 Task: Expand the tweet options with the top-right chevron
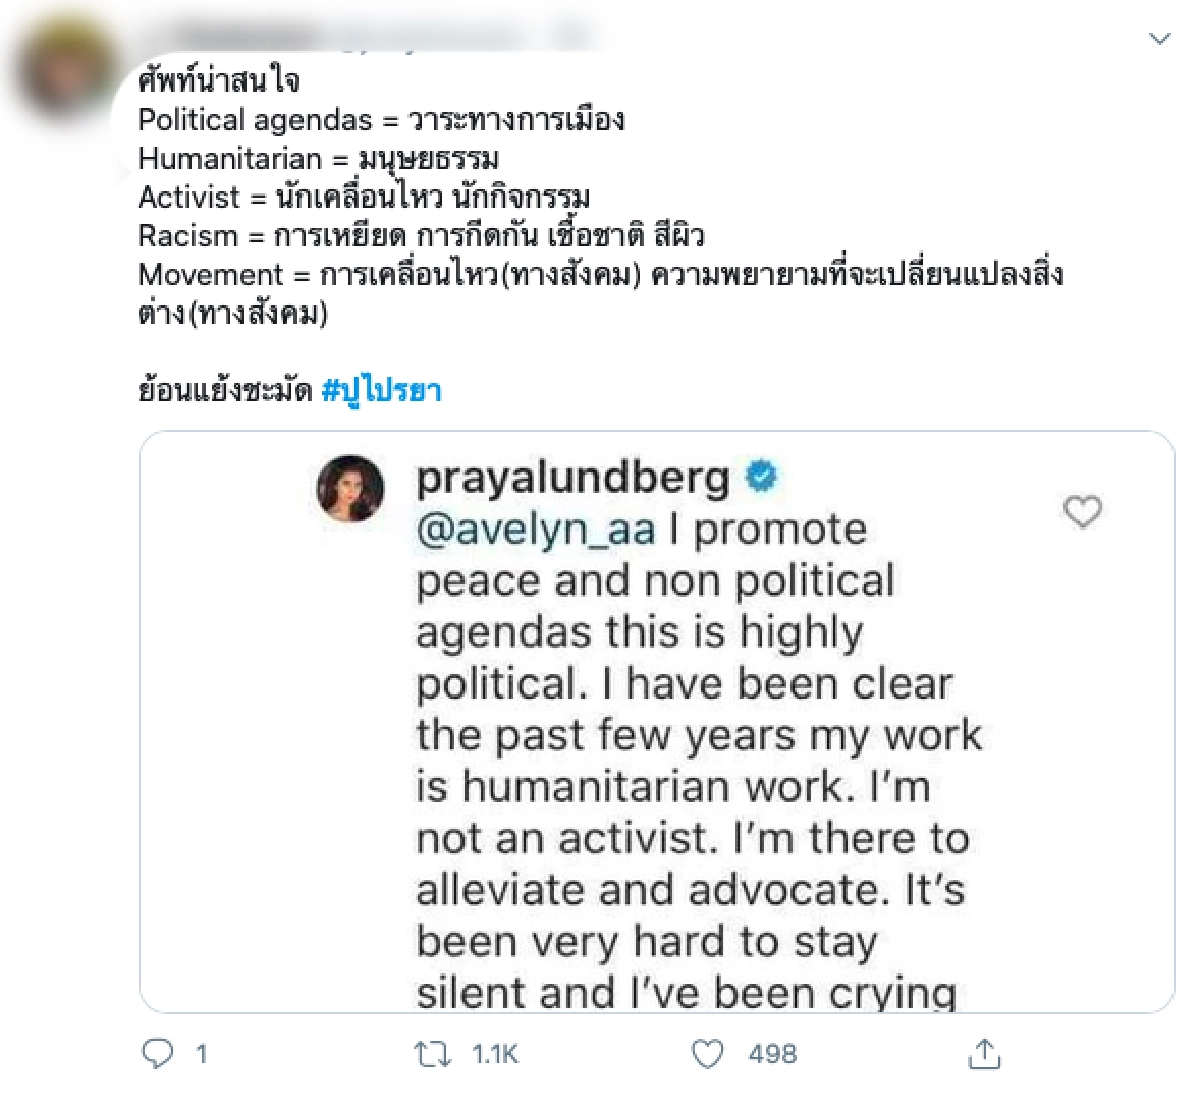point(1160,37)
